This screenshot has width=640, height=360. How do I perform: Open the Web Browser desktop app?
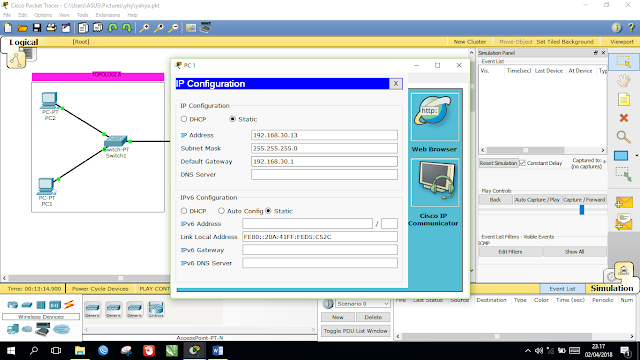coord(434,117)
